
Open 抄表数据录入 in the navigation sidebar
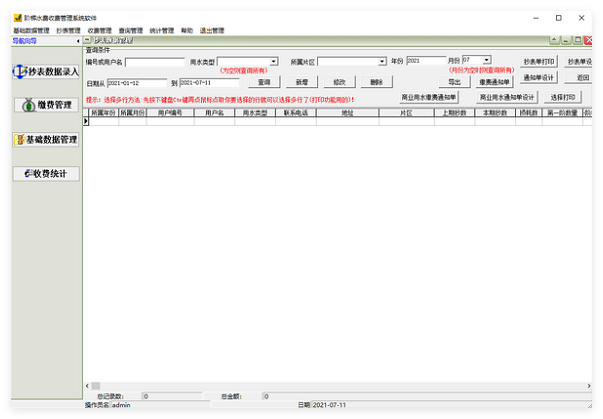pyautogui.click(x=45, y=72)
